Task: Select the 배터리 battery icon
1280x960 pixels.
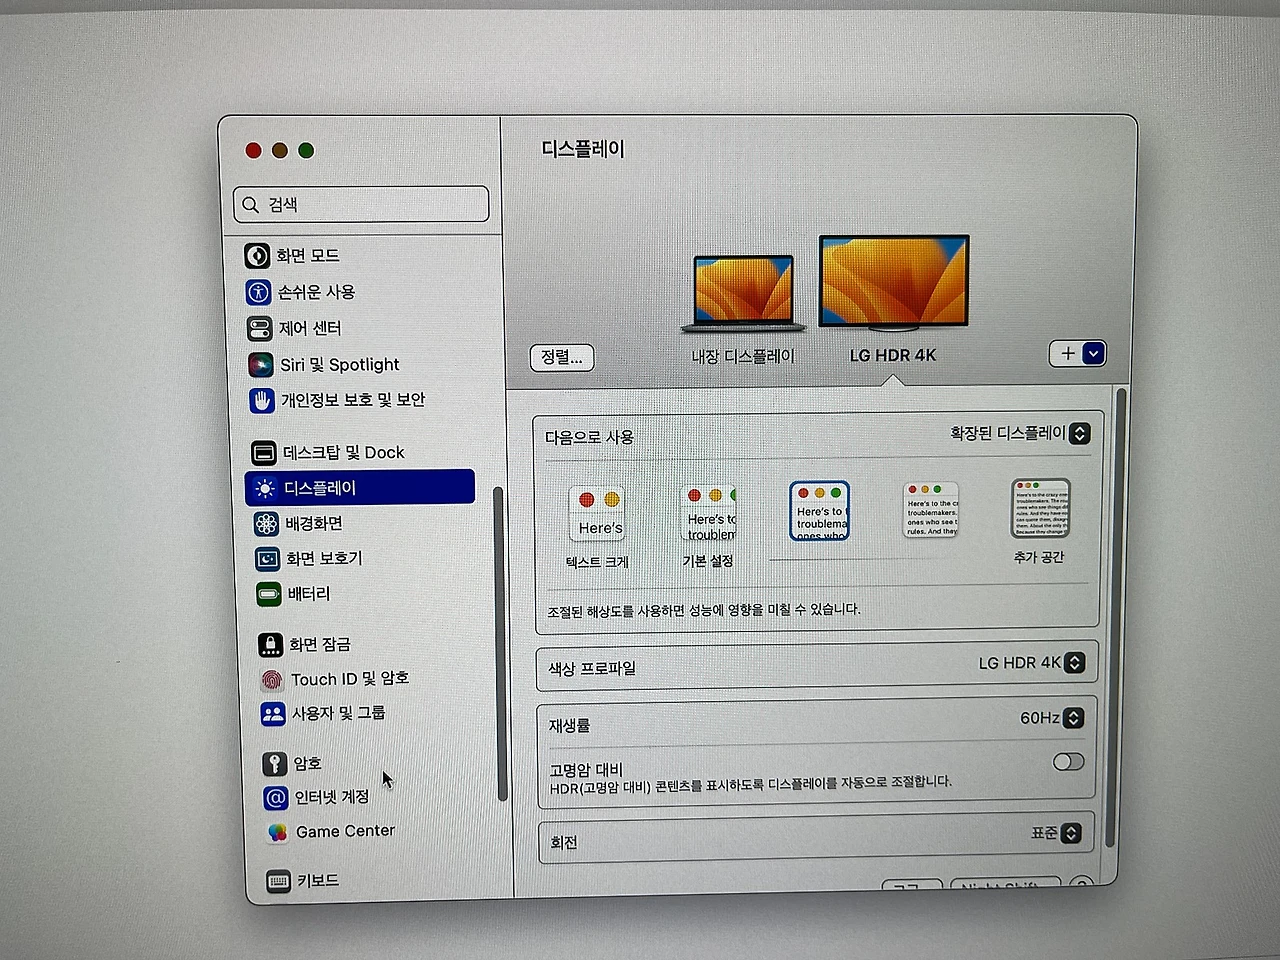Action: (x=269, y=595)
